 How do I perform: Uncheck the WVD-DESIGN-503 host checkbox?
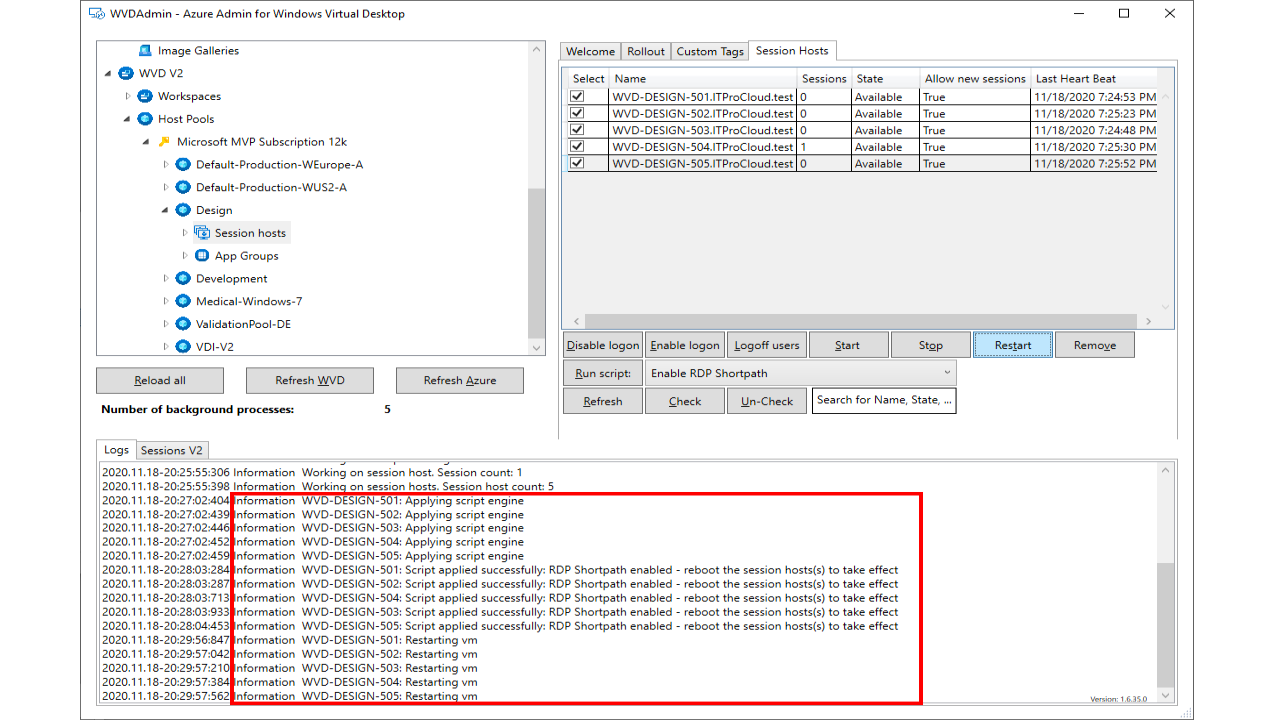point(577,130)
